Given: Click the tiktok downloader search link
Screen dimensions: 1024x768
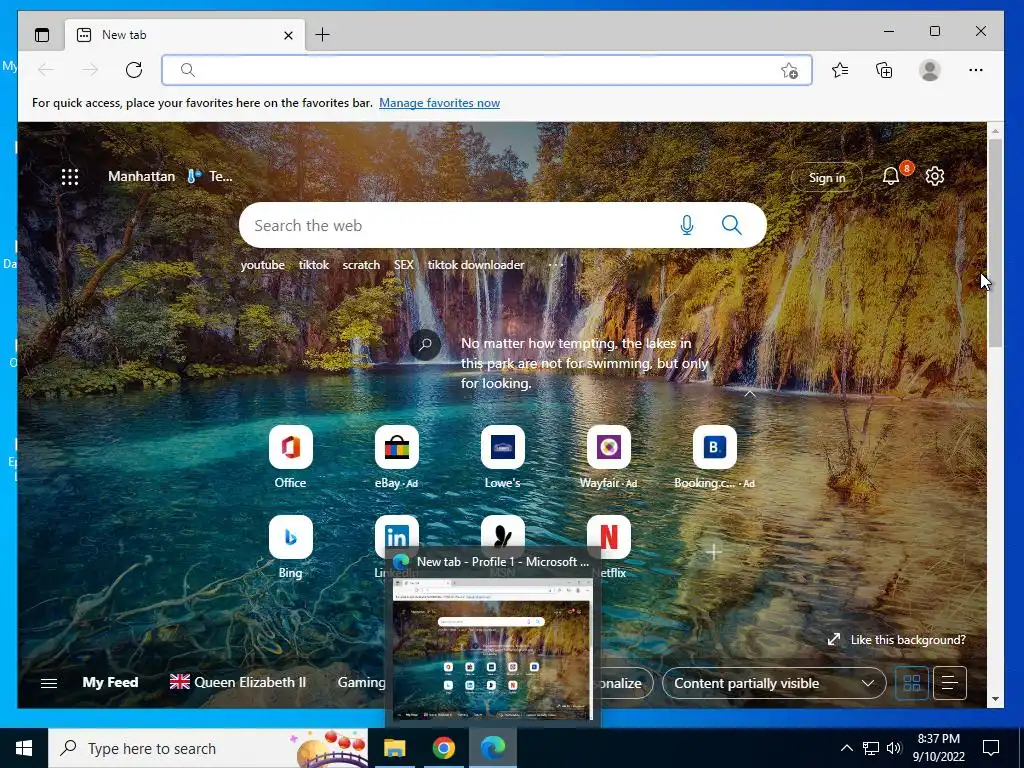Looking at the screenshot, I should (x=476, y=264).
